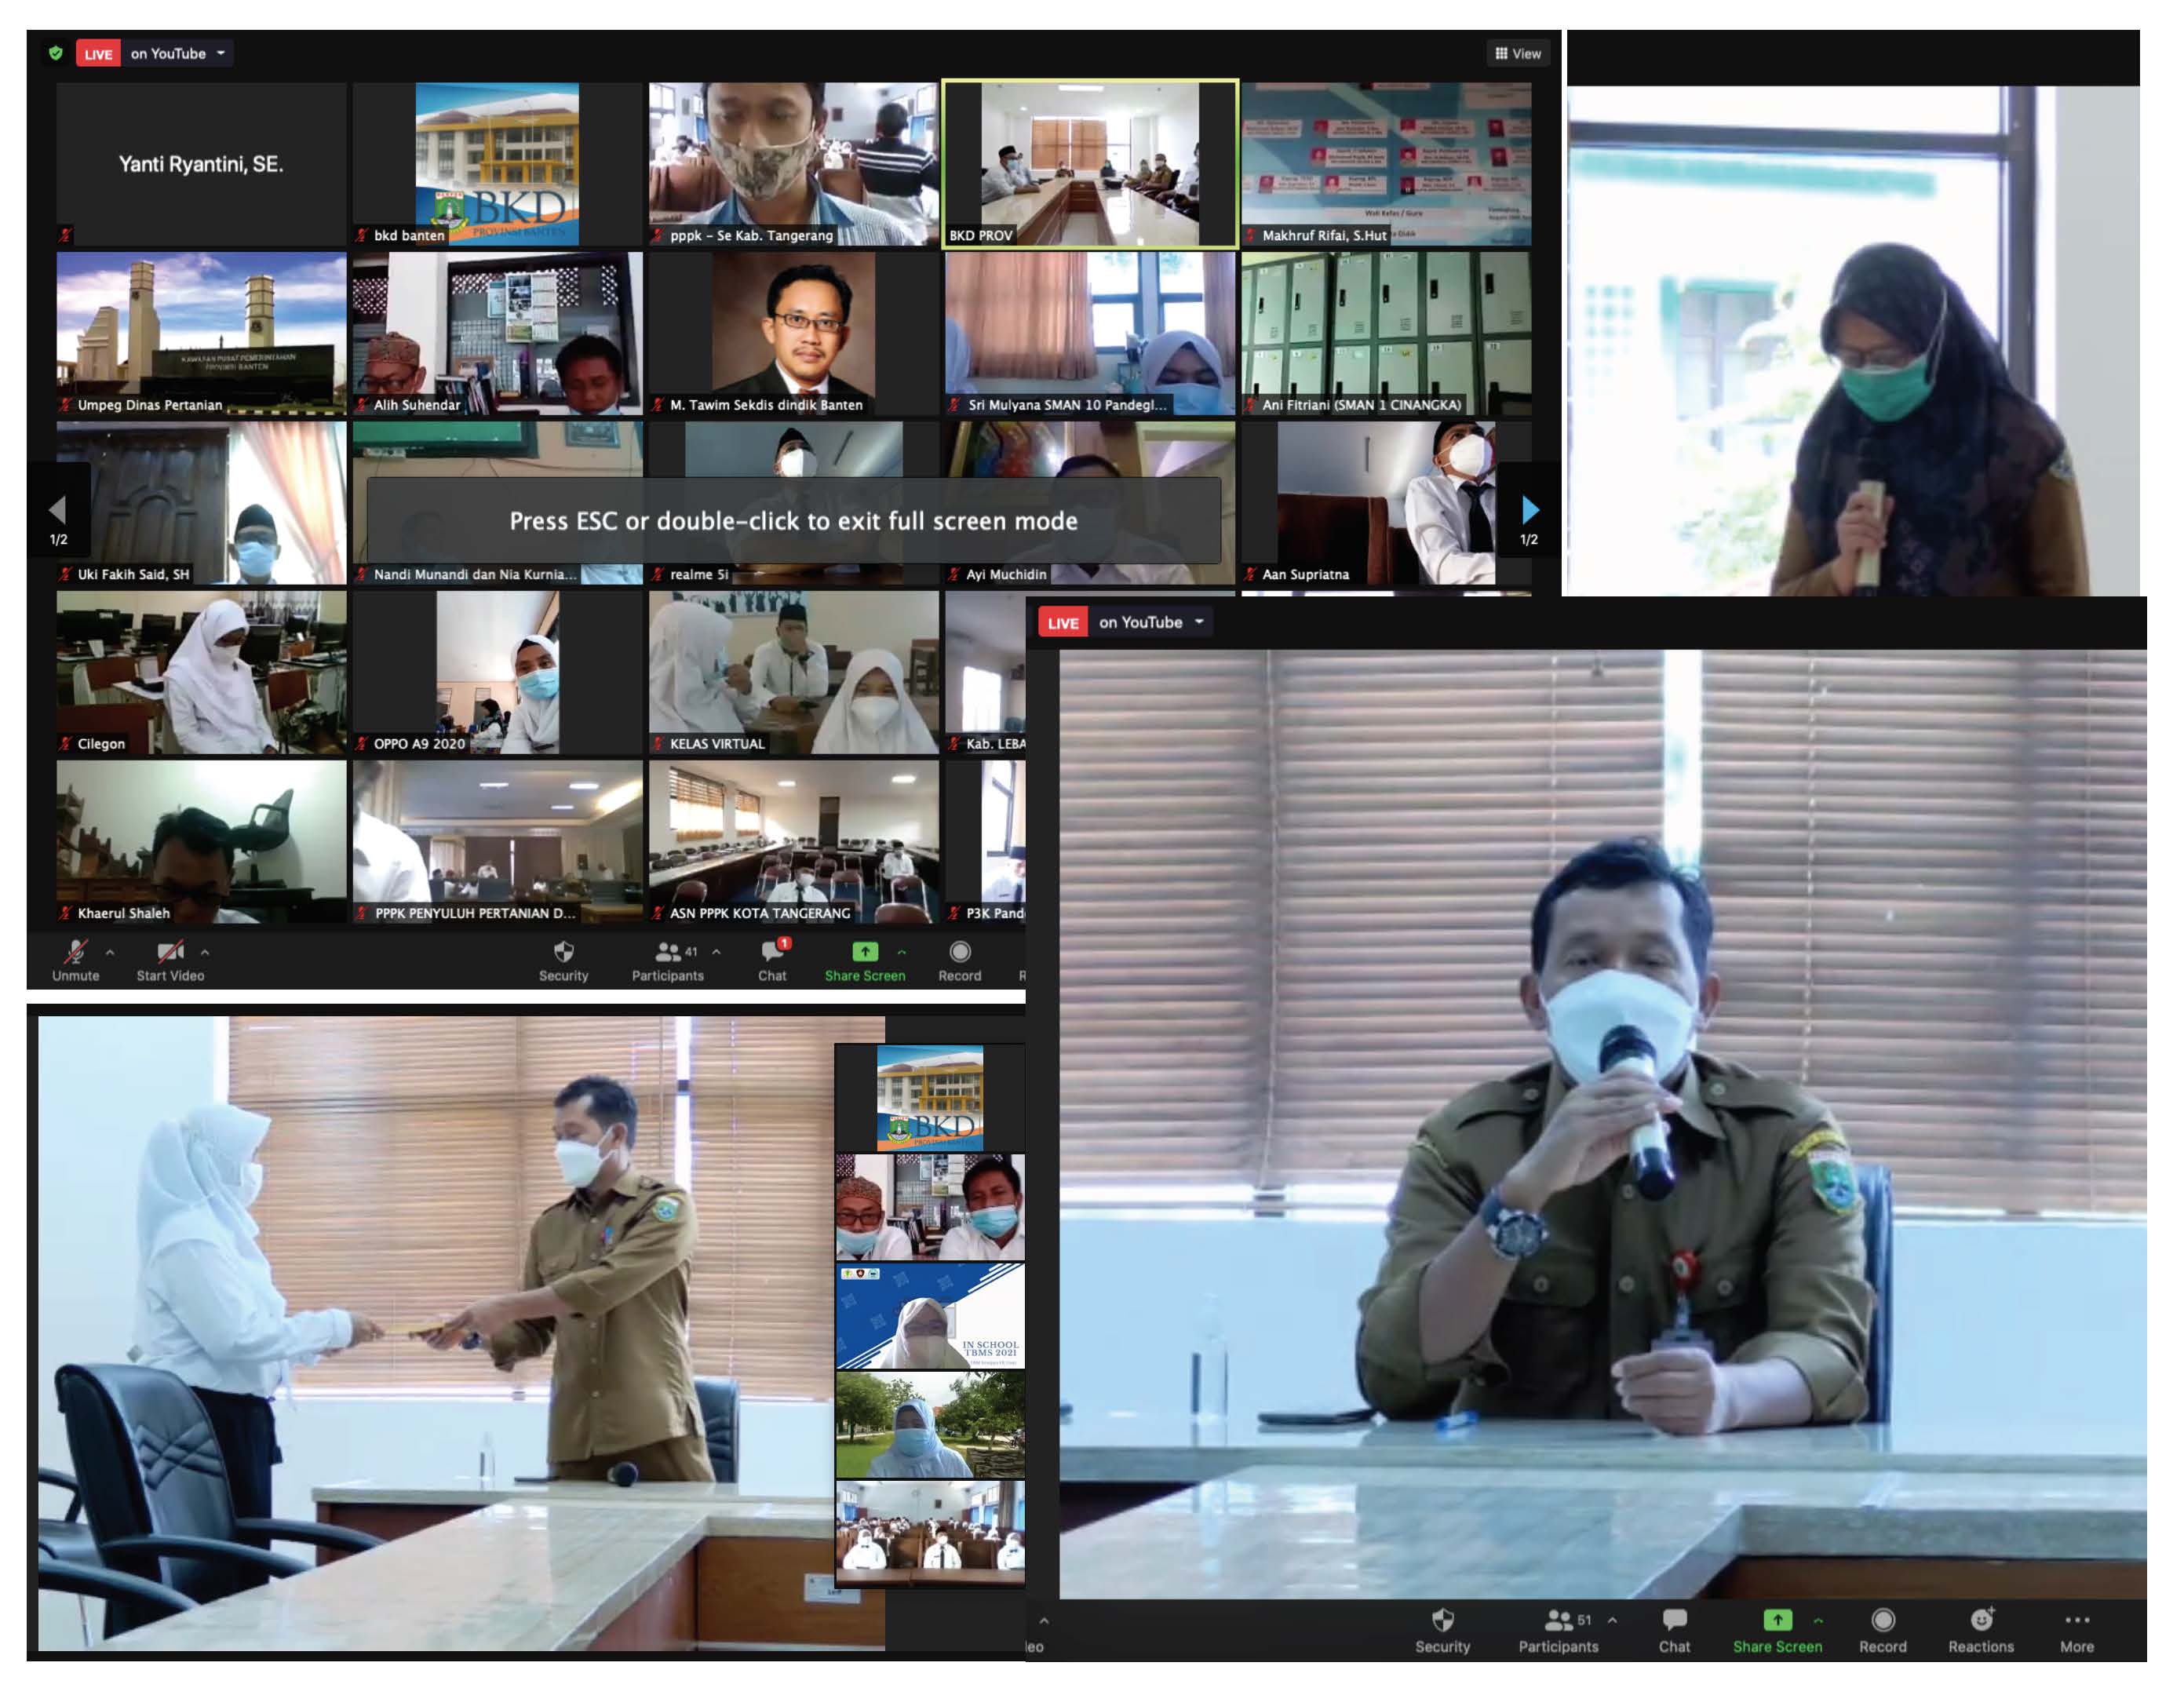Expand video options arrow beside Start Video
The width and height of the screenshot is (2184, 1688).
tap(205, 953)
